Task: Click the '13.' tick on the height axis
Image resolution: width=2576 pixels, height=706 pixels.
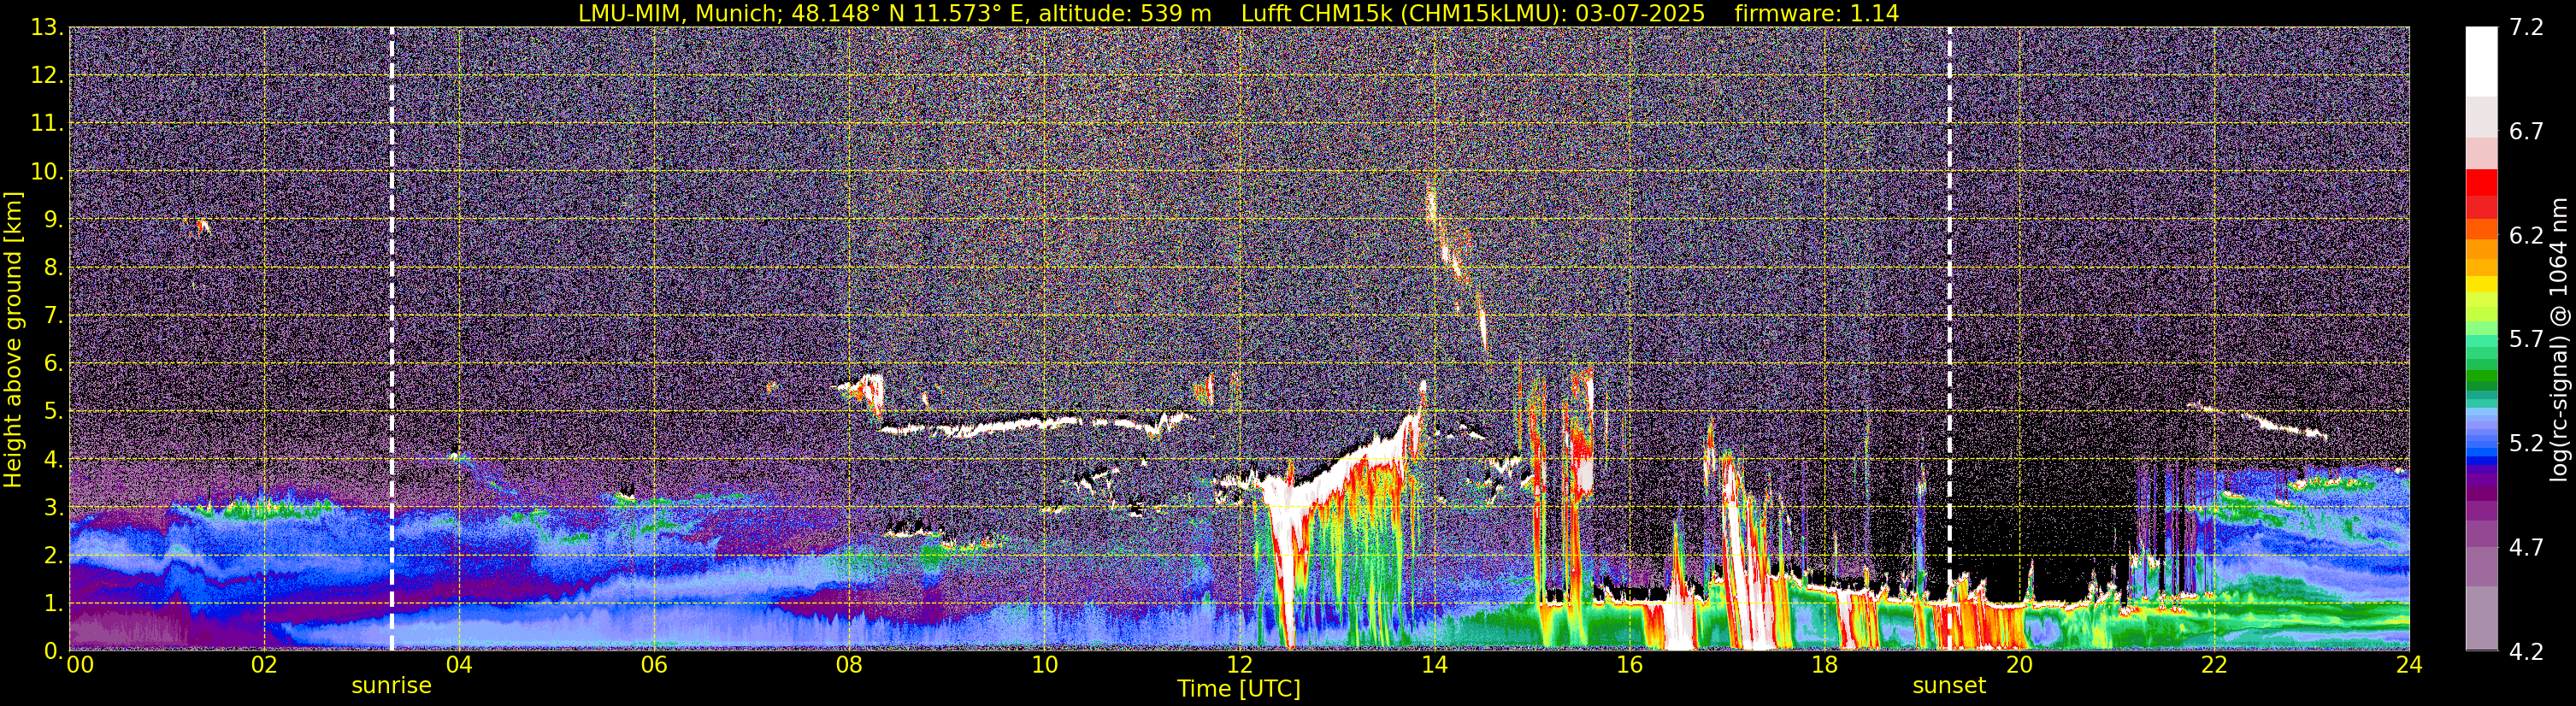Action: point(47,27)
